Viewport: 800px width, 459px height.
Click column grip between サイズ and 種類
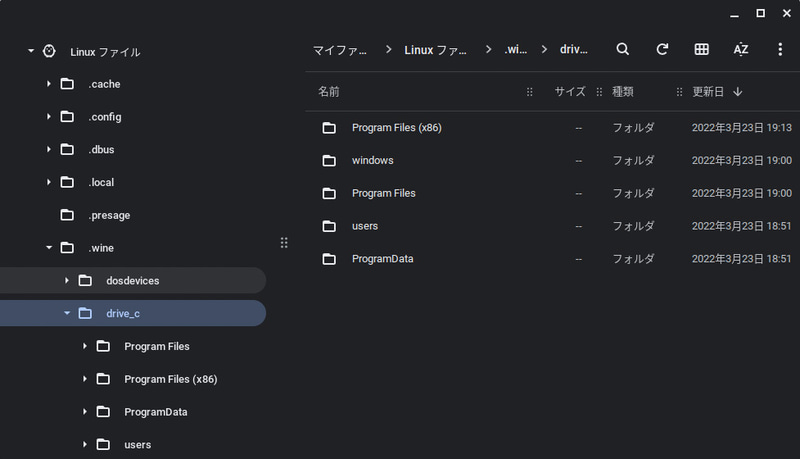click(x=599, y=92)
